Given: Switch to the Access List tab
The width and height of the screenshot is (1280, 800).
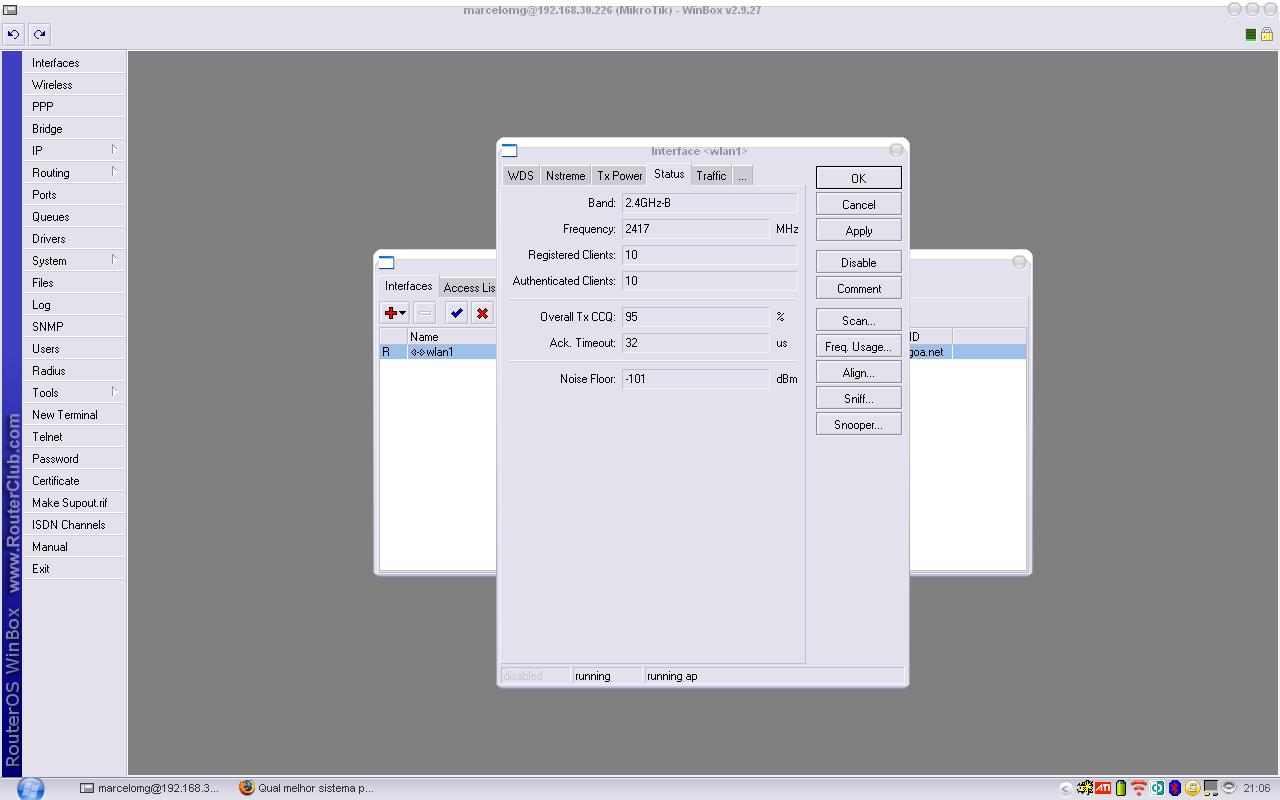Looking at the screenshot, I should pyautogui.click(x=469, y=288).
